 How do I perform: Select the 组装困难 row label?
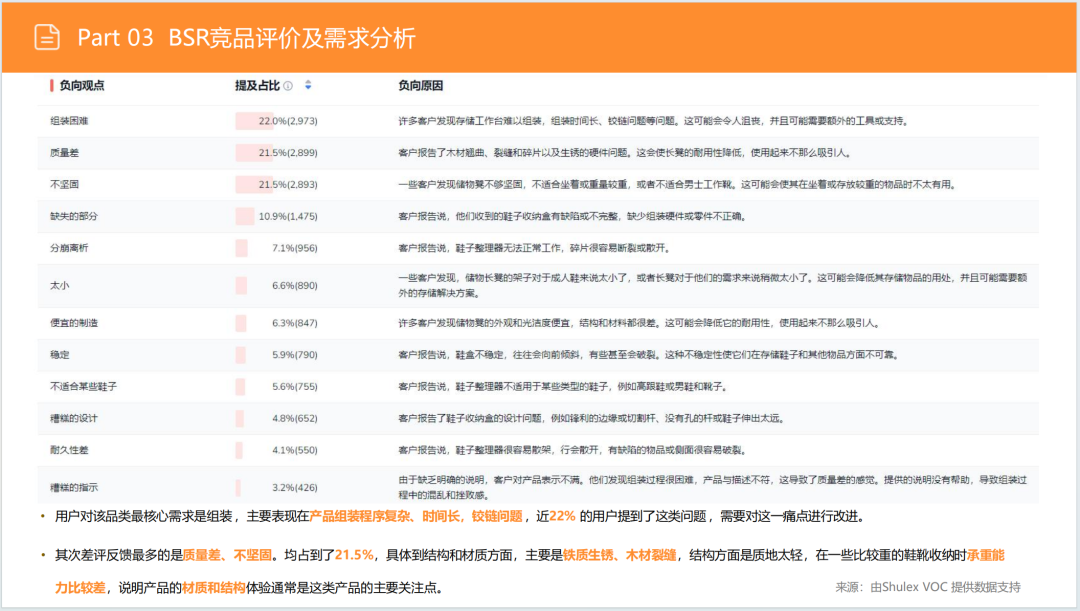(69, 121)
